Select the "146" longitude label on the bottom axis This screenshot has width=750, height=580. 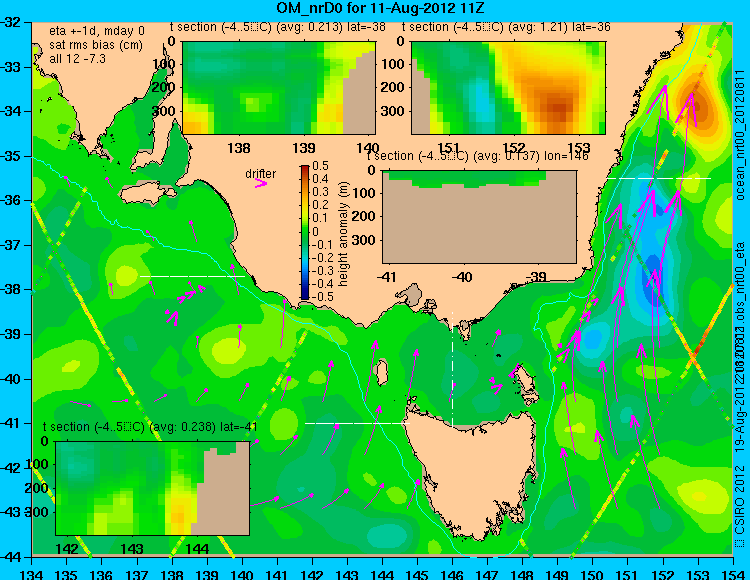coord(452,574)
